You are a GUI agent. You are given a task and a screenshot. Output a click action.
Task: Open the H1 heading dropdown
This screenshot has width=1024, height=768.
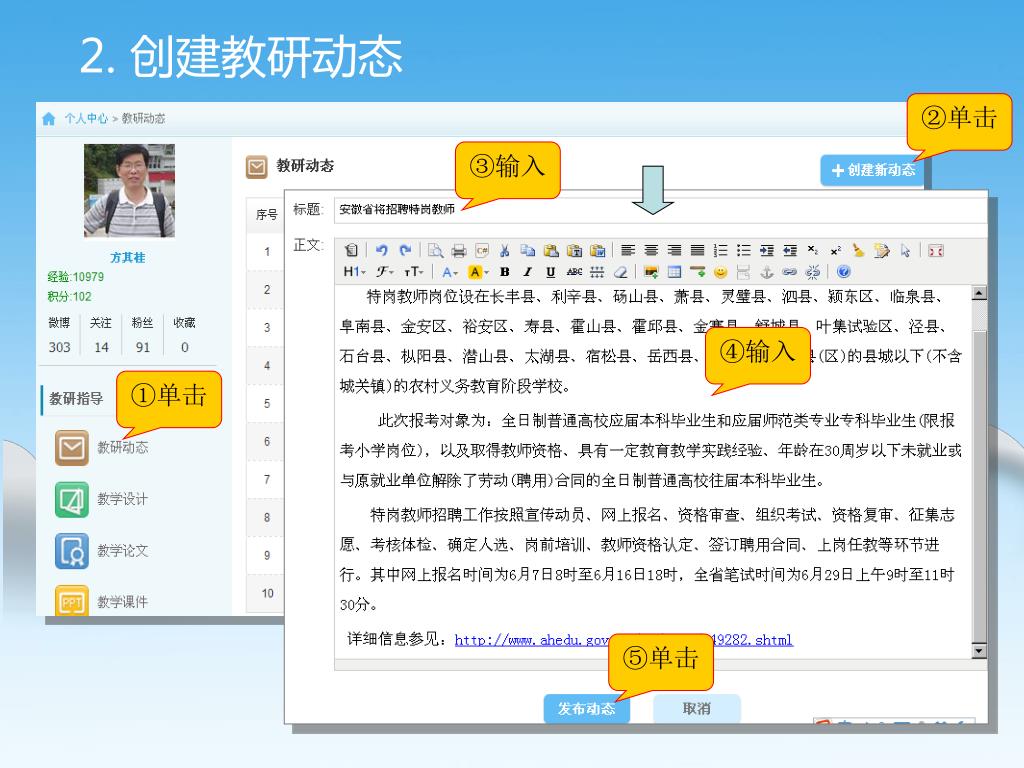[x=355, y=272]
